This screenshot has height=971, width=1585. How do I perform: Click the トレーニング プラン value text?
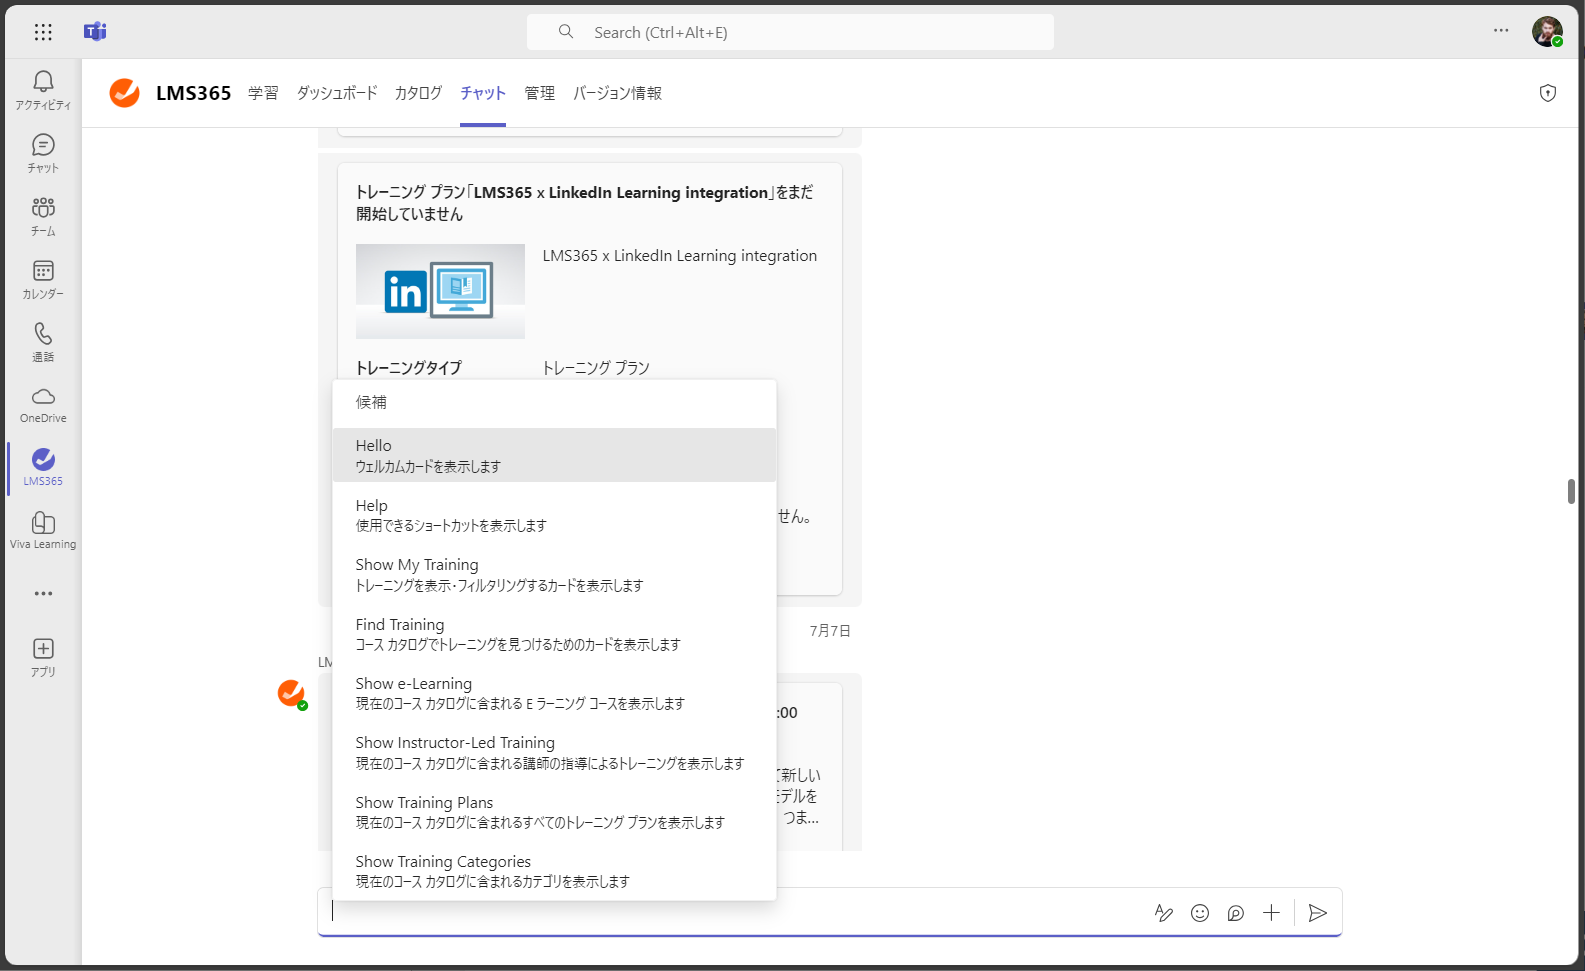coord(596,368)
